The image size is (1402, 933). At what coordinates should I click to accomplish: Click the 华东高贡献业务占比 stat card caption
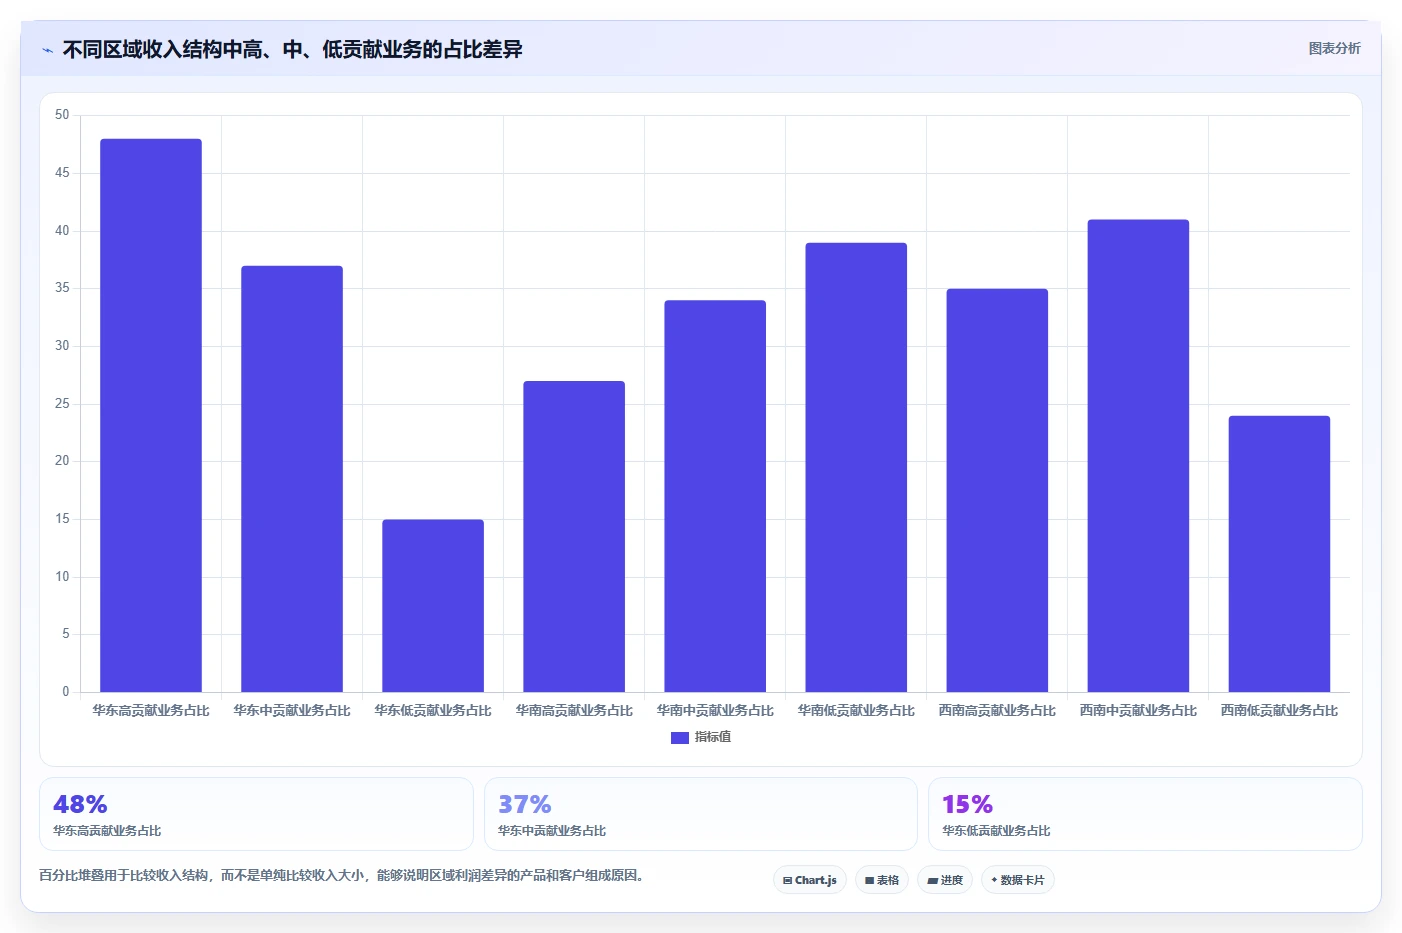(x=107, y=831)
